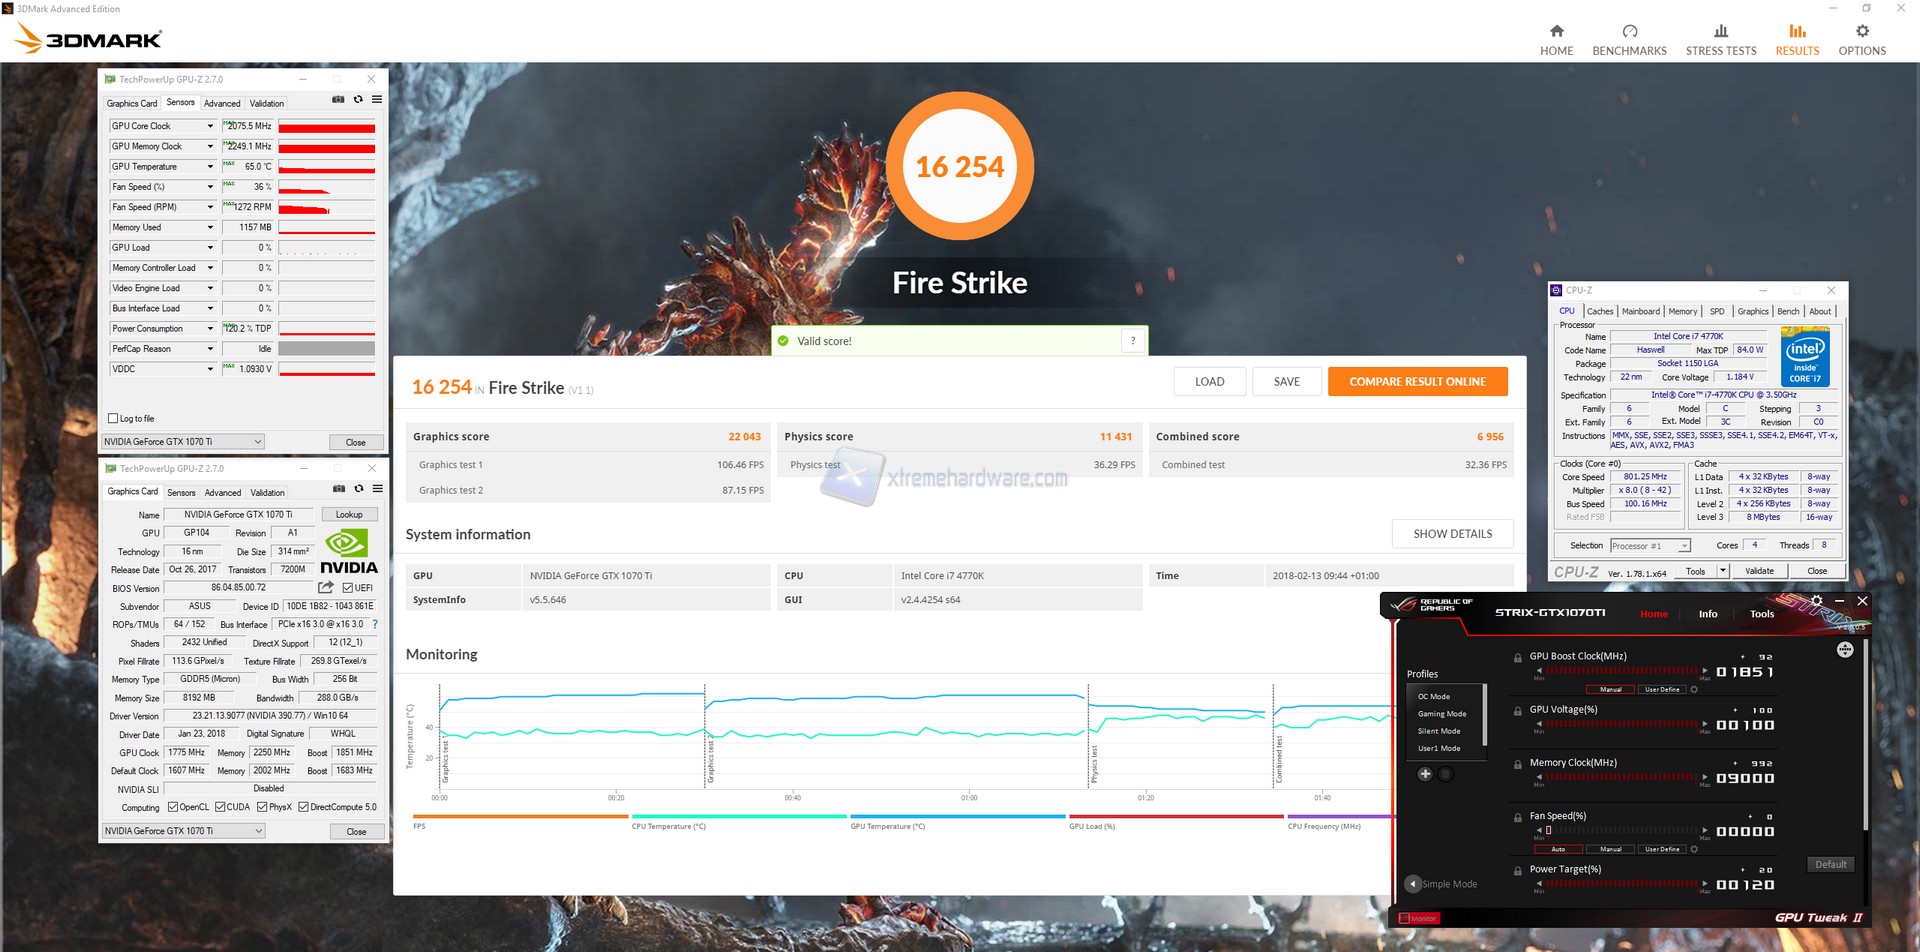
Task: Take screenshot in GPU-Z Sensors window
Action: 338,100
